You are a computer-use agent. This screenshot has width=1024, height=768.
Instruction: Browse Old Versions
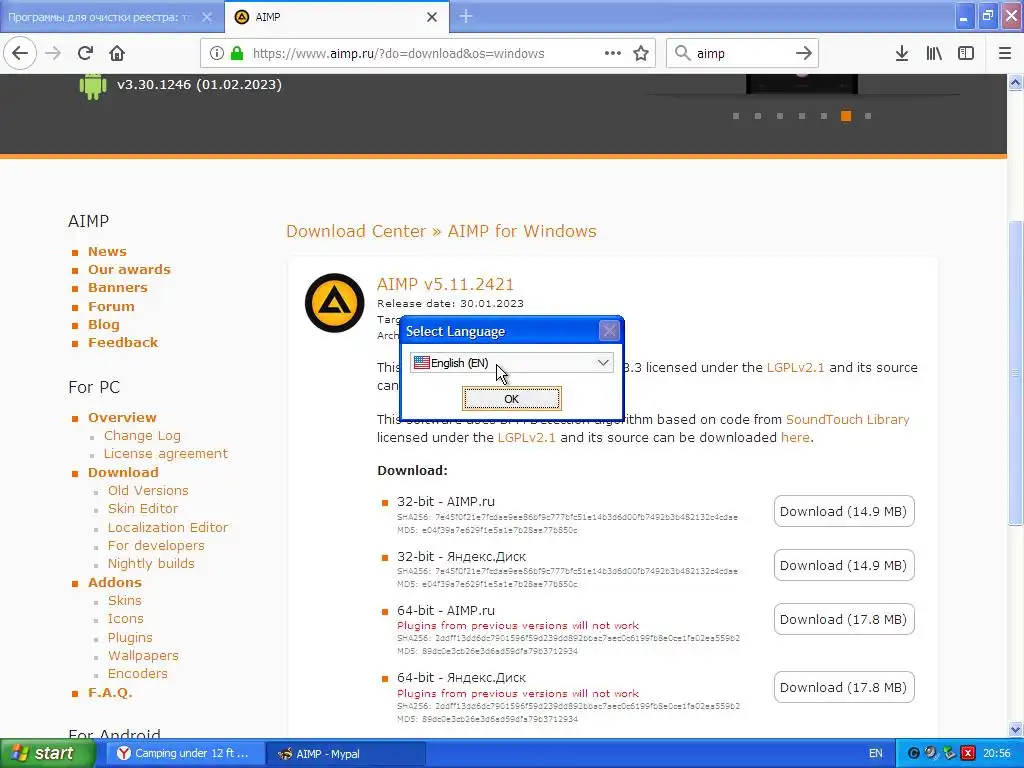tap(148, 490)
